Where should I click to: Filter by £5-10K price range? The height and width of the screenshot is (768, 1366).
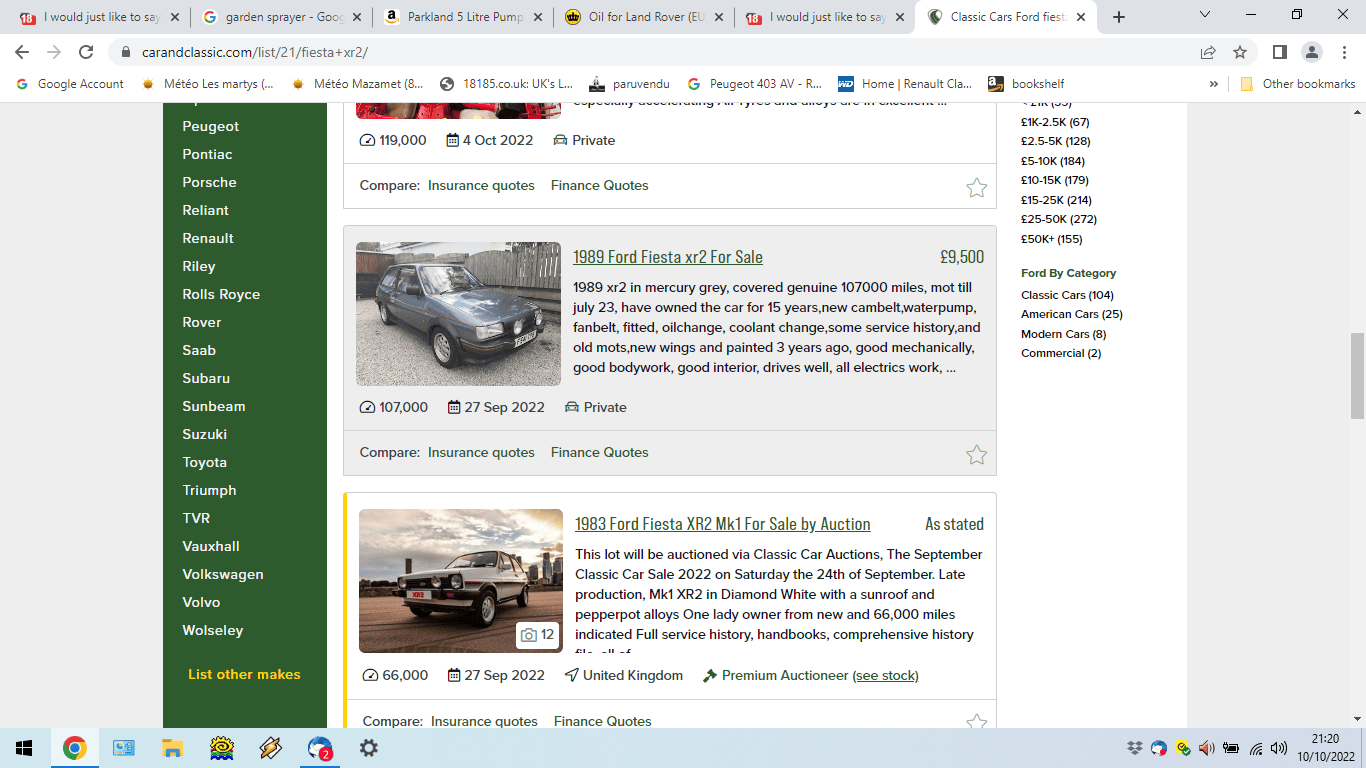pyautogui.click(x=1053, y=161)
